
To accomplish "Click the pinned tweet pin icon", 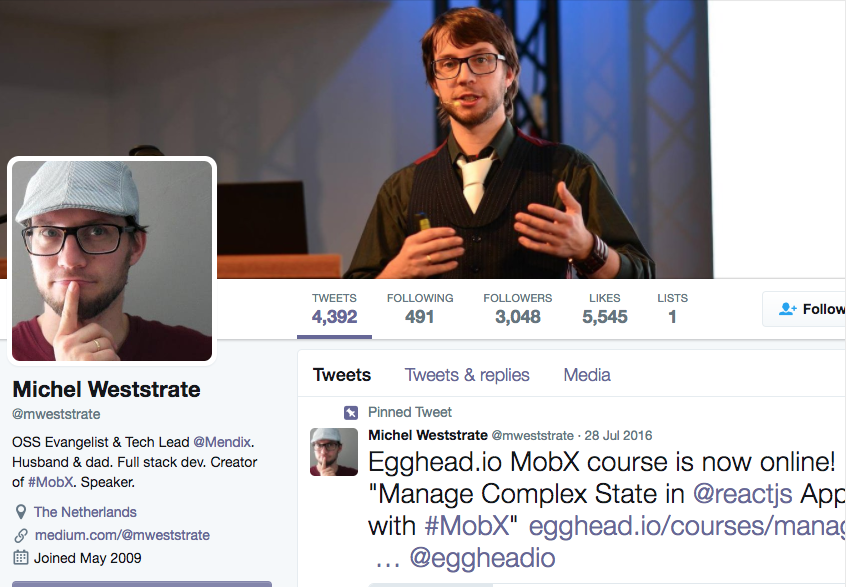I will 351,413.
